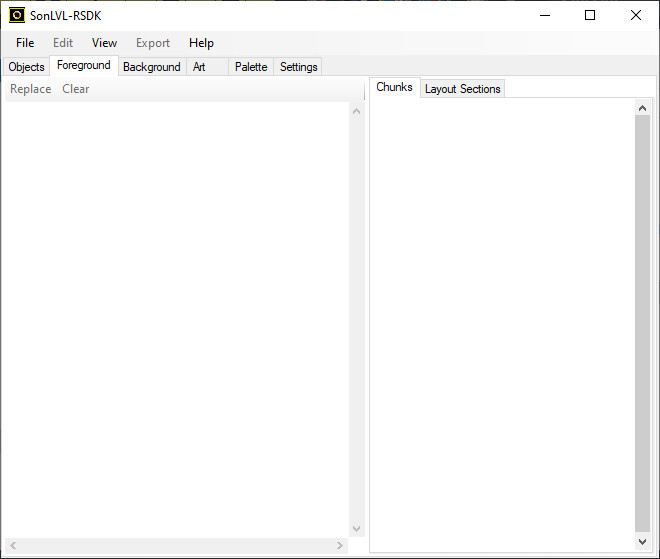Switch to the Objects tab
Viewport: 660px width, 559px height.
26,67
